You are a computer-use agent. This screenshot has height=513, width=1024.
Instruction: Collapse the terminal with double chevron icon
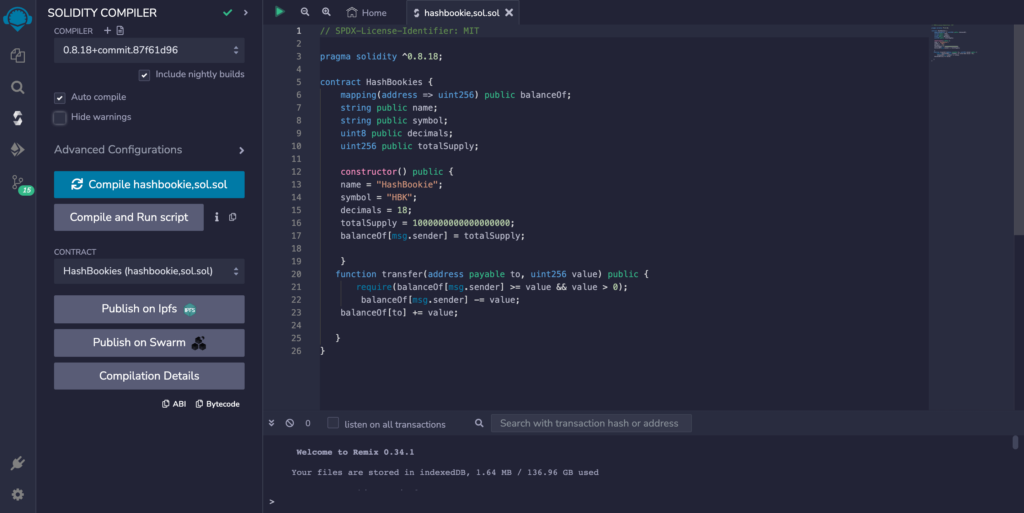(x=272, y=423)
